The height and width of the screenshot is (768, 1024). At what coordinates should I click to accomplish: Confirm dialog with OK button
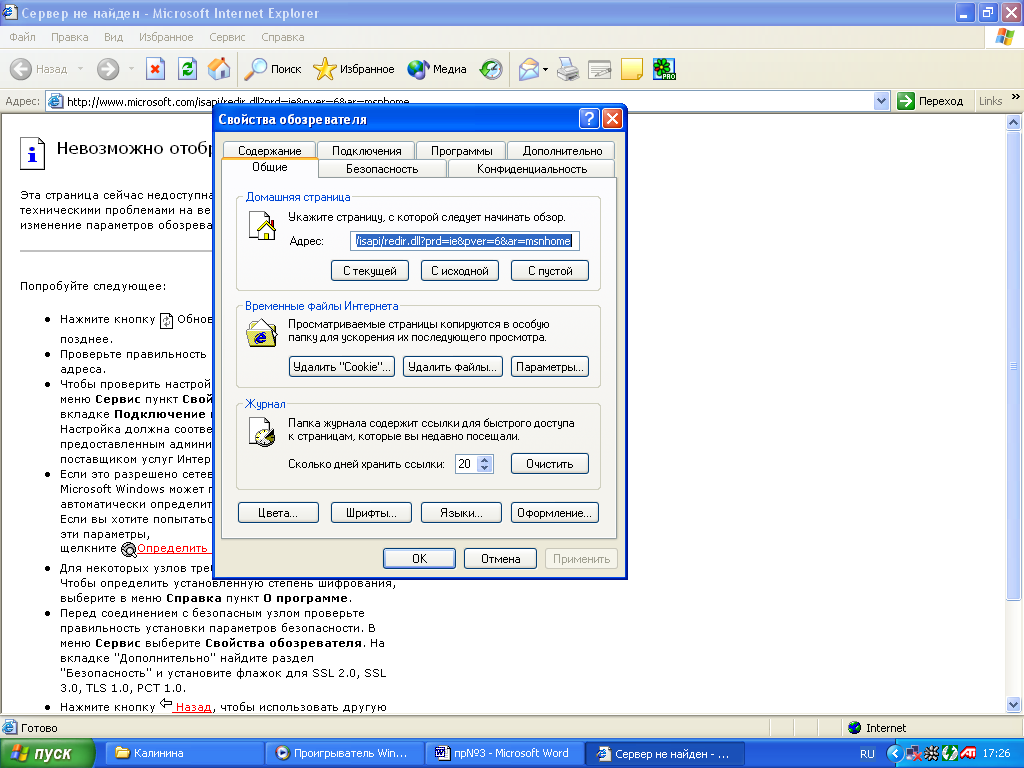click(419, 558)
